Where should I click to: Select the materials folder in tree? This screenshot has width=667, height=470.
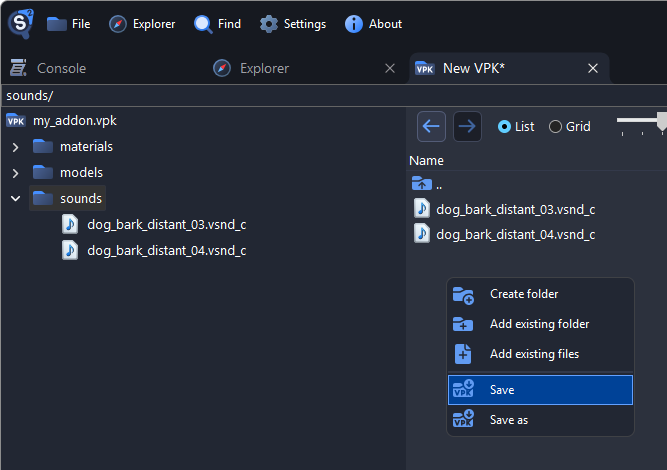(x=86, y=147)
